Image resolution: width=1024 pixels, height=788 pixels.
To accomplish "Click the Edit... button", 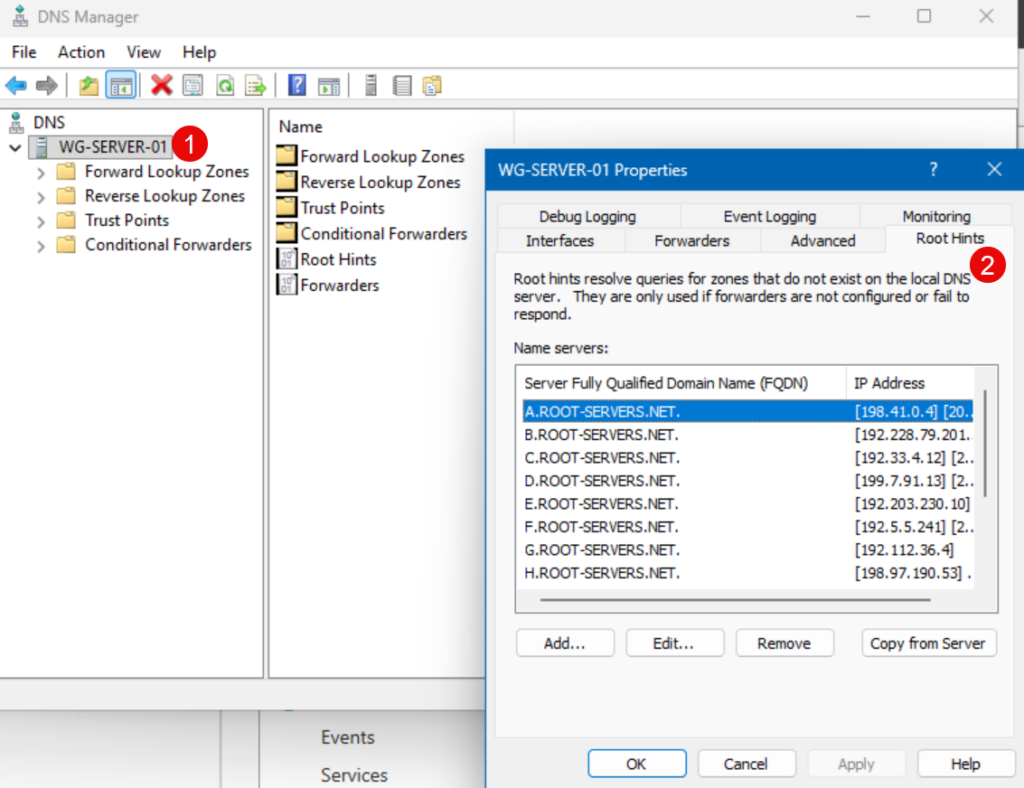I will coord(673,643).
